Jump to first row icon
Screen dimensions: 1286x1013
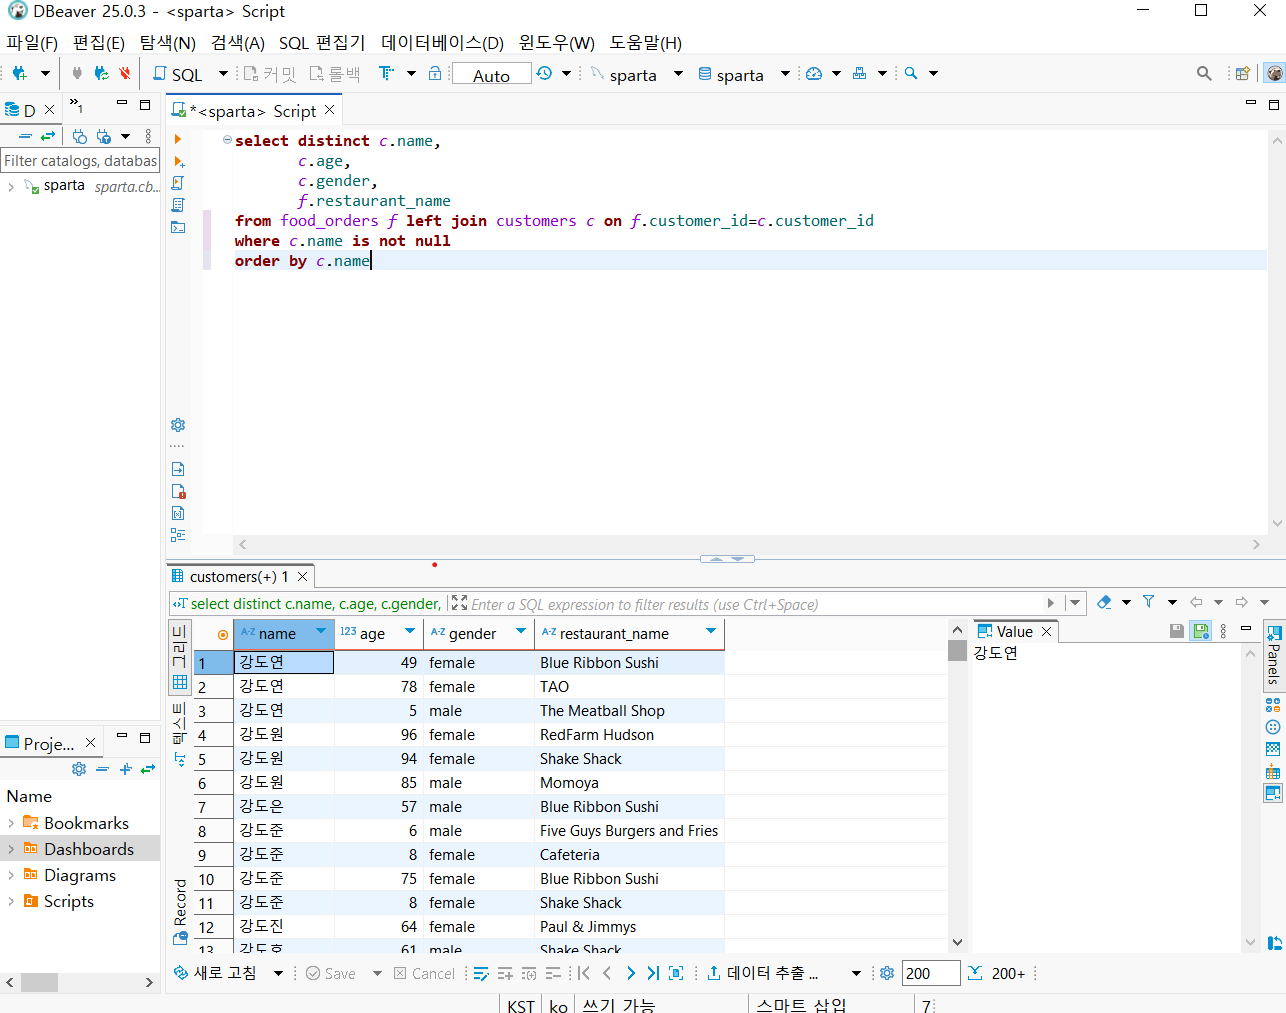pyautogui.click(x=584, y=973)
